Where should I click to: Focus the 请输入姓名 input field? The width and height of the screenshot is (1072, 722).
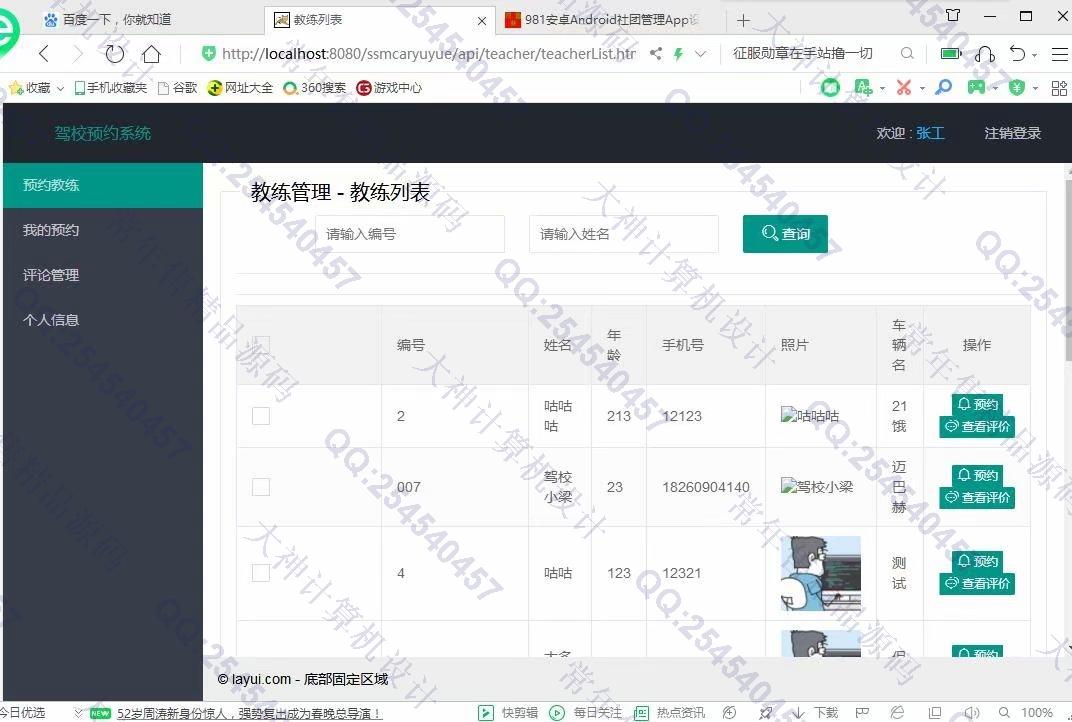[x=624, y=234]
